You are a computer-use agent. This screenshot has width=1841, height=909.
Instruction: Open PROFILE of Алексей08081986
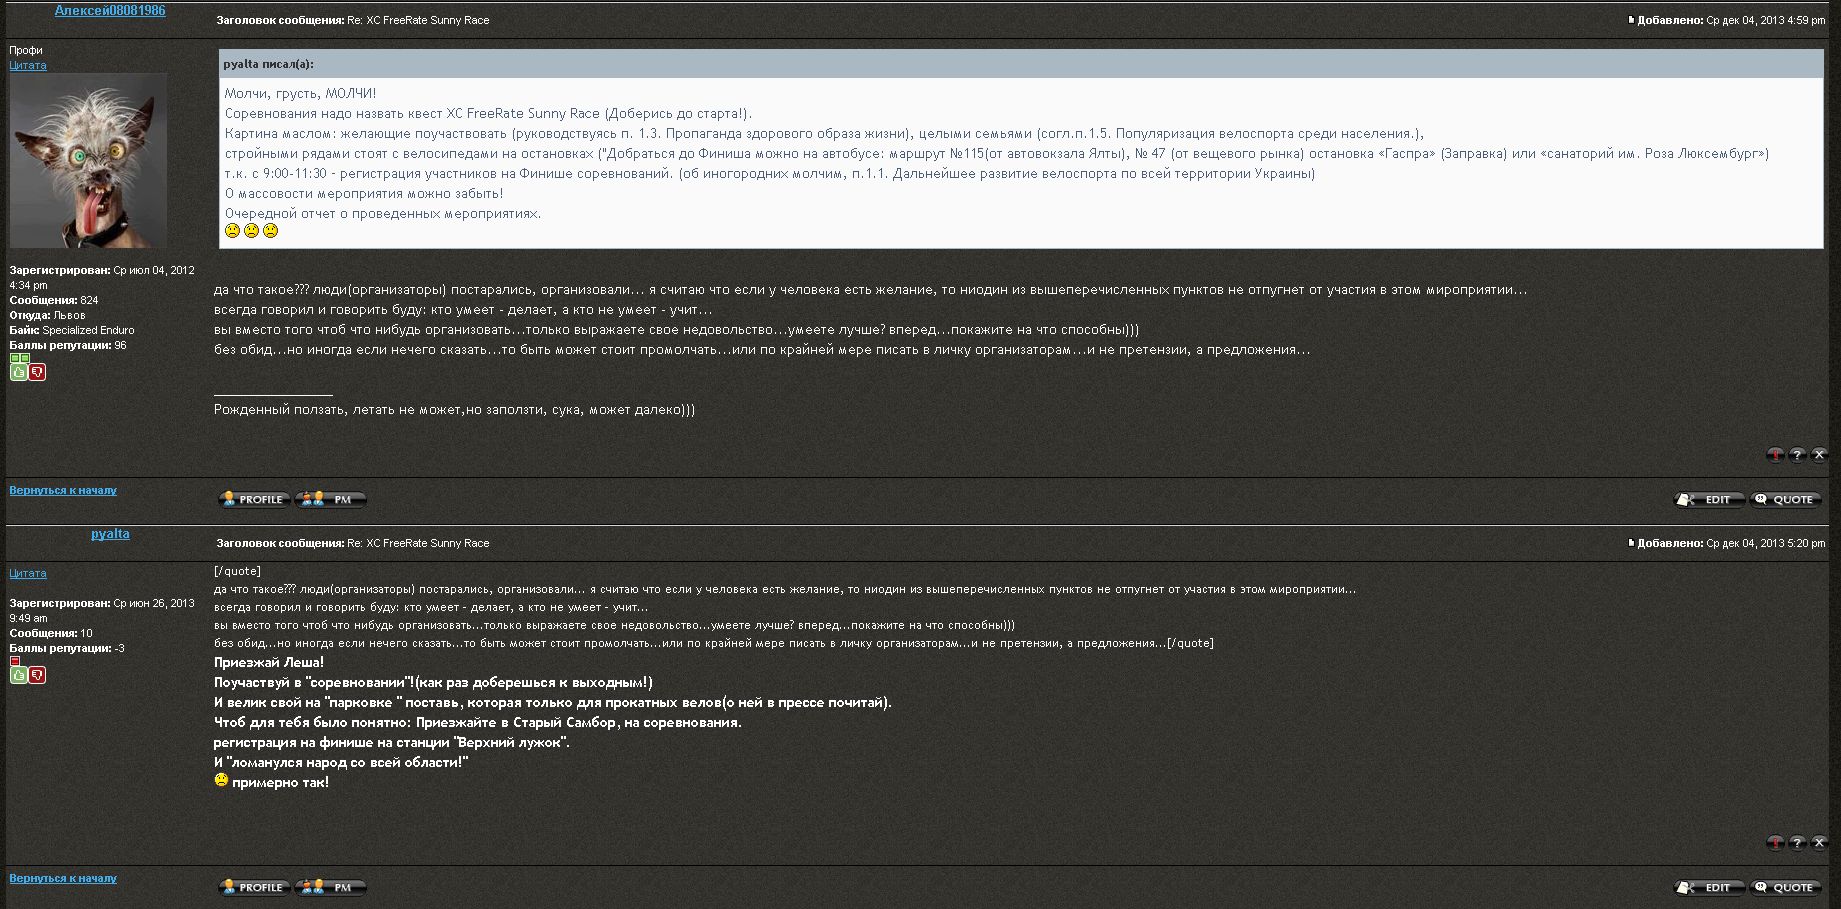pos(255,499)
